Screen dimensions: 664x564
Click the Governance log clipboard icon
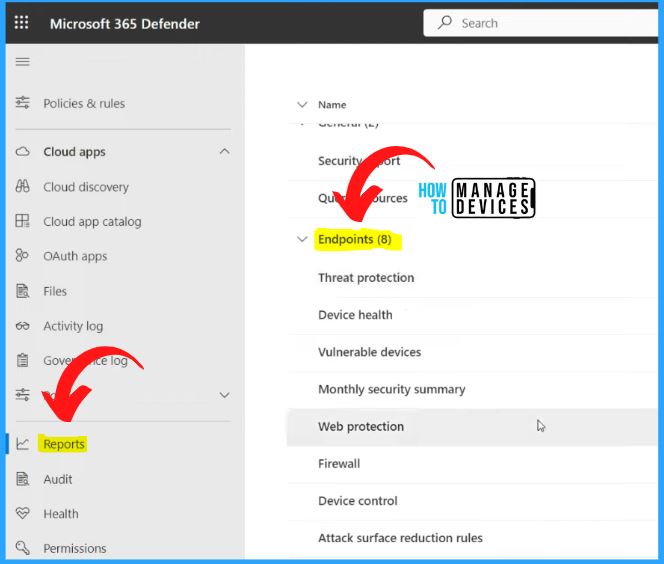coord(22,360)
